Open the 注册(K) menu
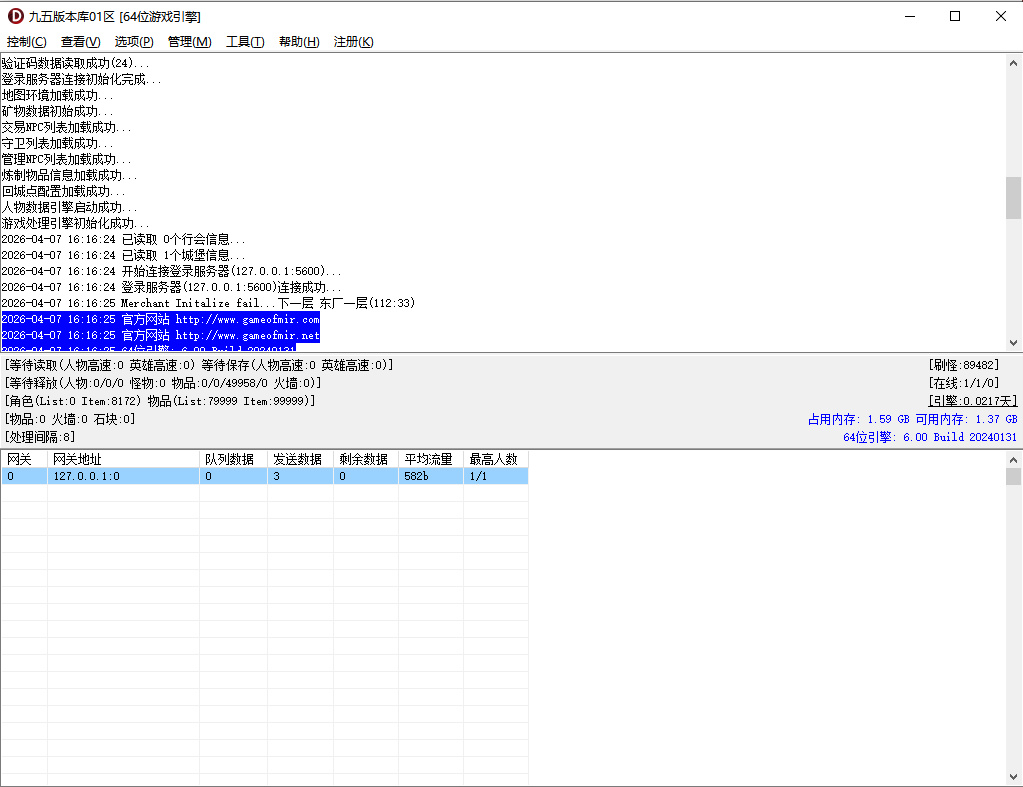Image resolution: width=1023 pixels, height=787 pixels. pyautogui.click(x=353, y=42)
